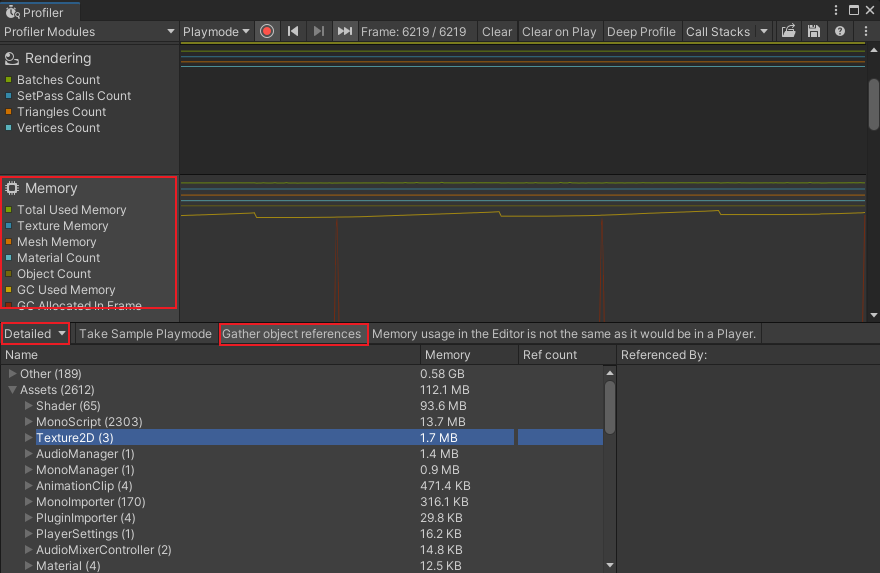This screenshot has width=880, height=573.
Task: Click Take Sample Playmode button
Action: (x=145, y=334)
